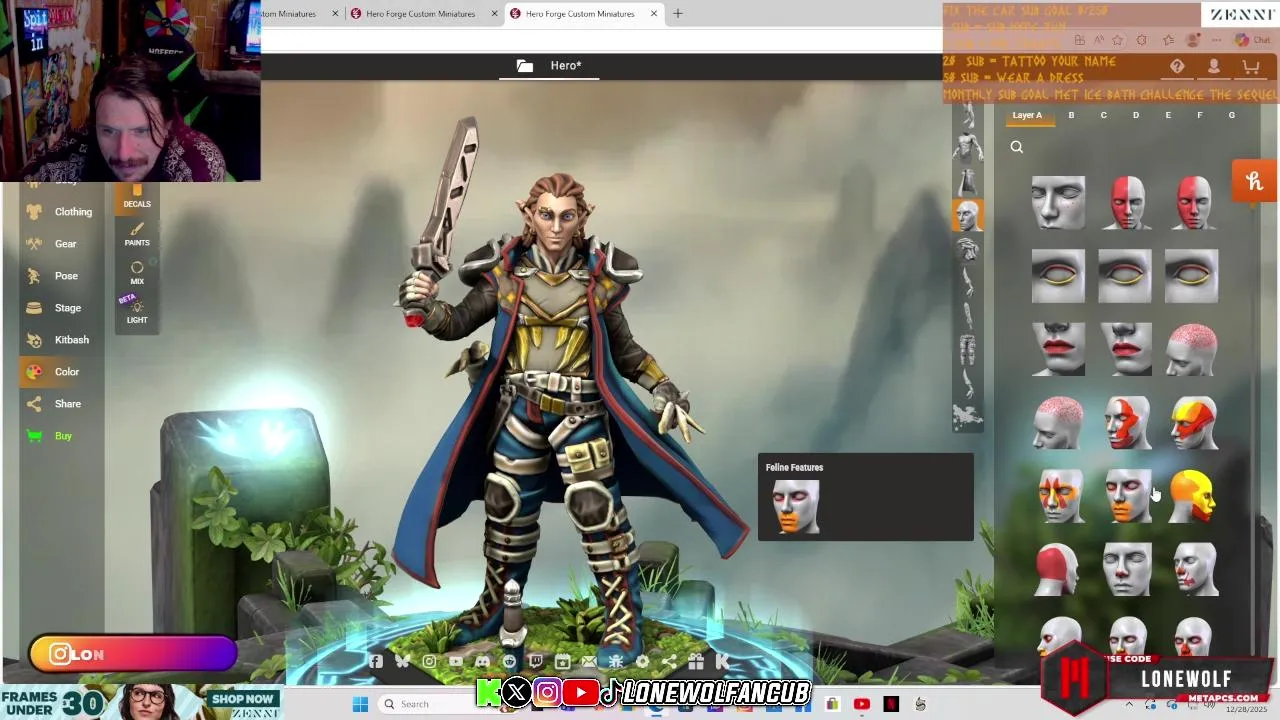Choose the fully red face decal
Image resolution: width=1280 pixels, height=720 pixels.
1192,202
